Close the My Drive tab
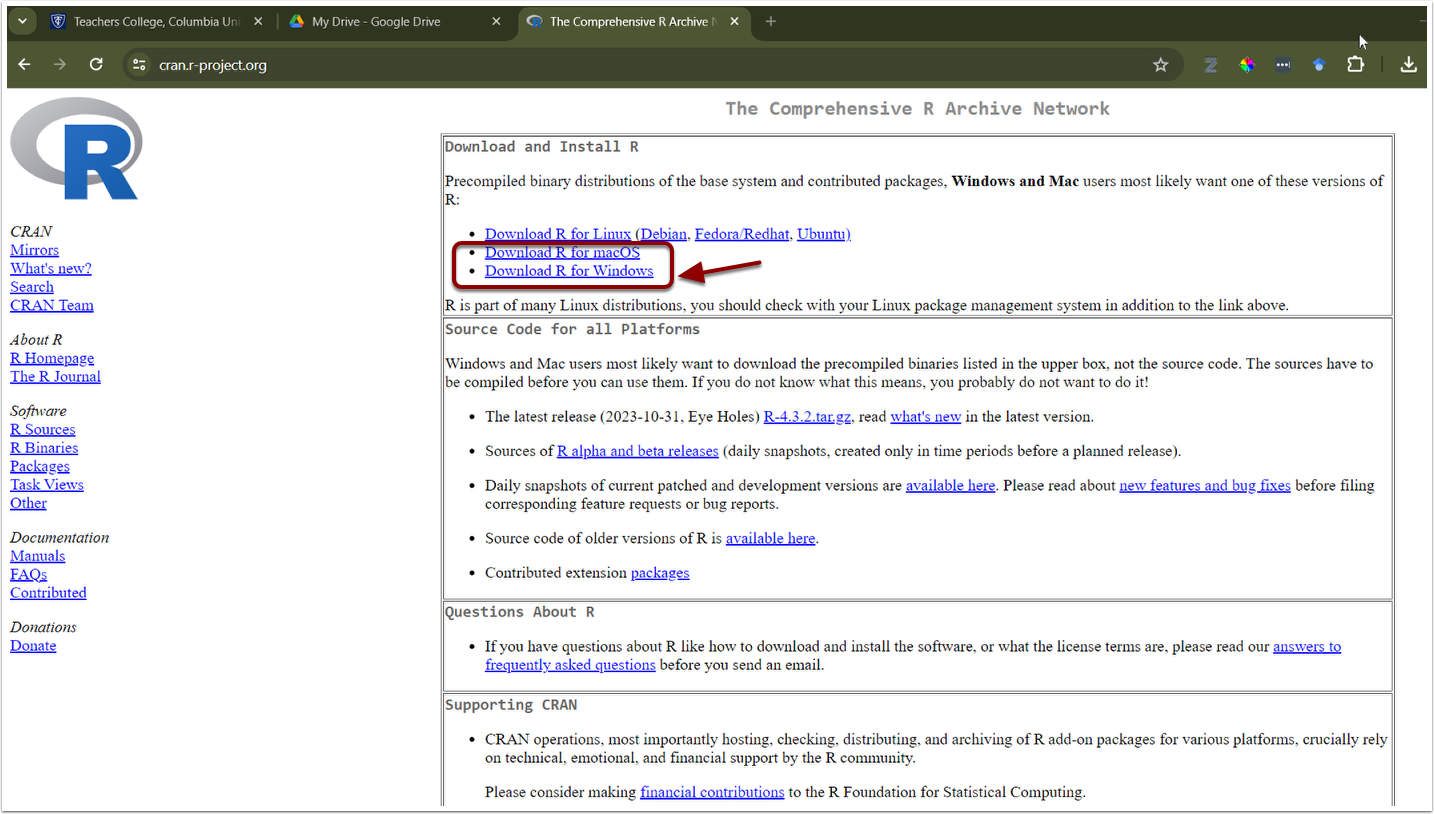Viewport: 1434px width, 814px height. [496, 21]
